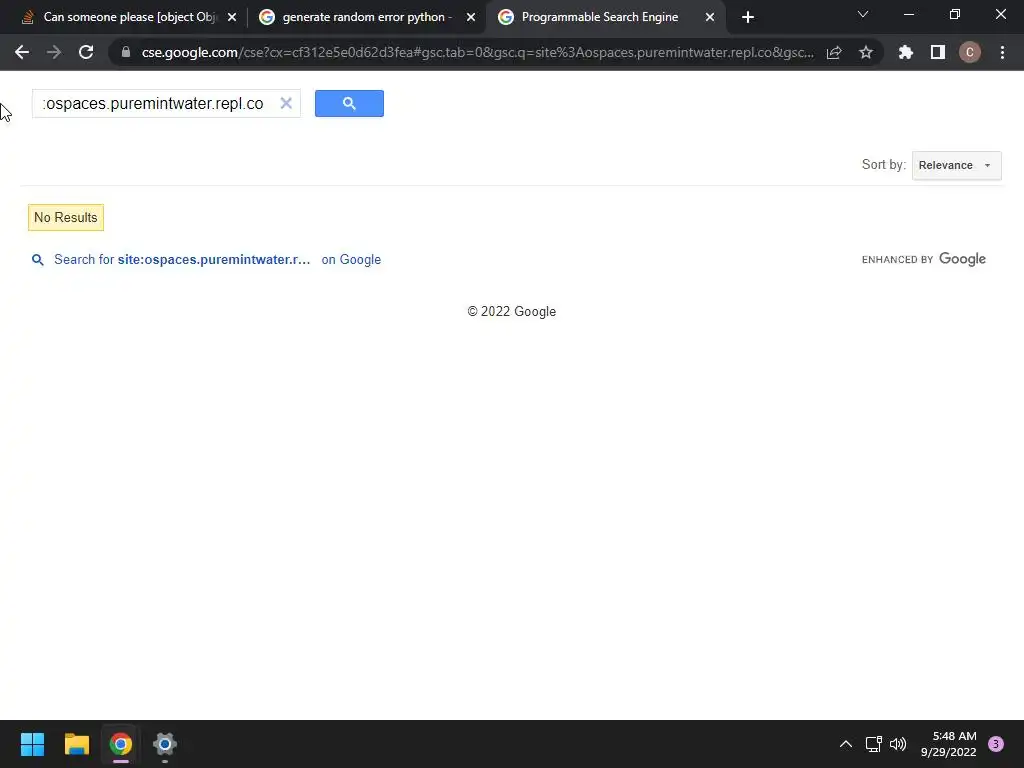Image resolution: width=1024 pixels, height=768 pixels.
Task: Open the Sort by Relevance dropdown
Action: pyautogui.click(x=956, y=165)
